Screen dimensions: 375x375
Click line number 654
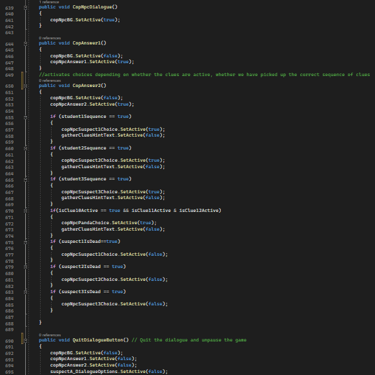[9, 111]
